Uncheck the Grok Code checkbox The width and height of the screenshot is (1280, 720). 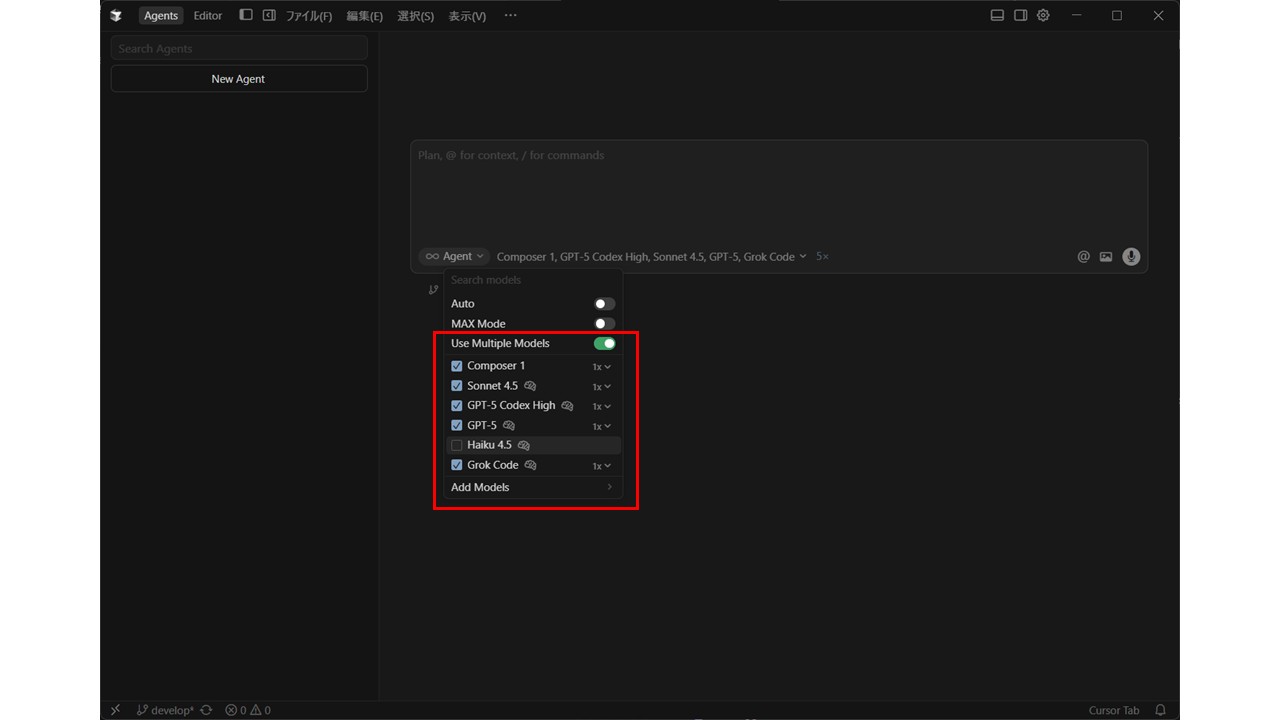(457, 465)
